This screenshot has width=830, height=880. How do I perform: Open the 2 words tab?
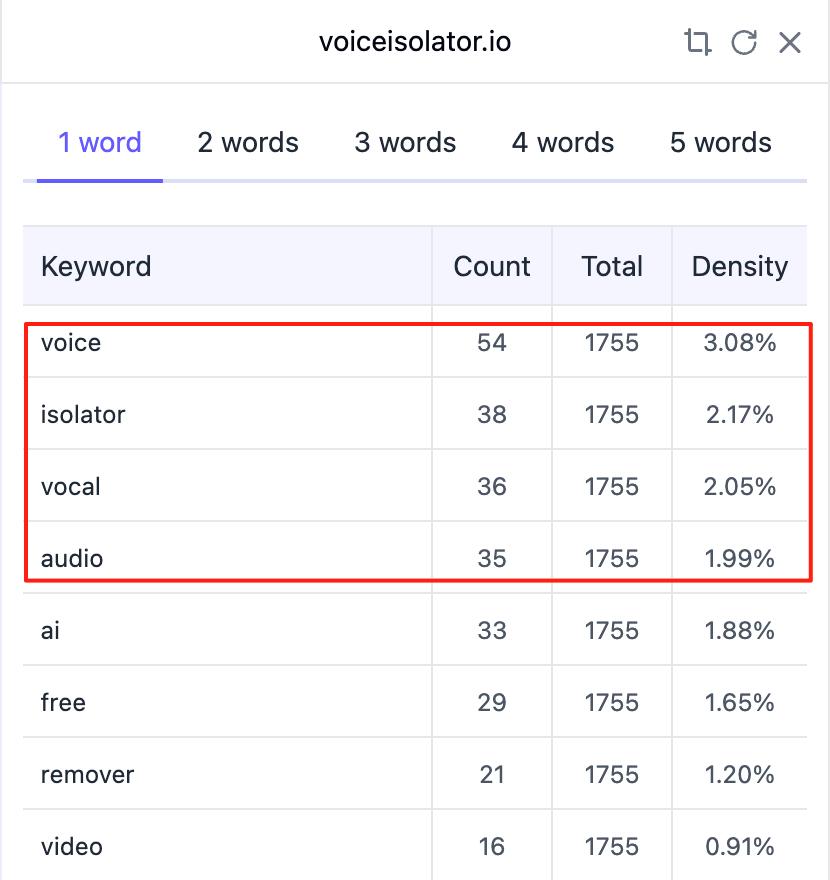pyautogui.click(x=248, y=143)
